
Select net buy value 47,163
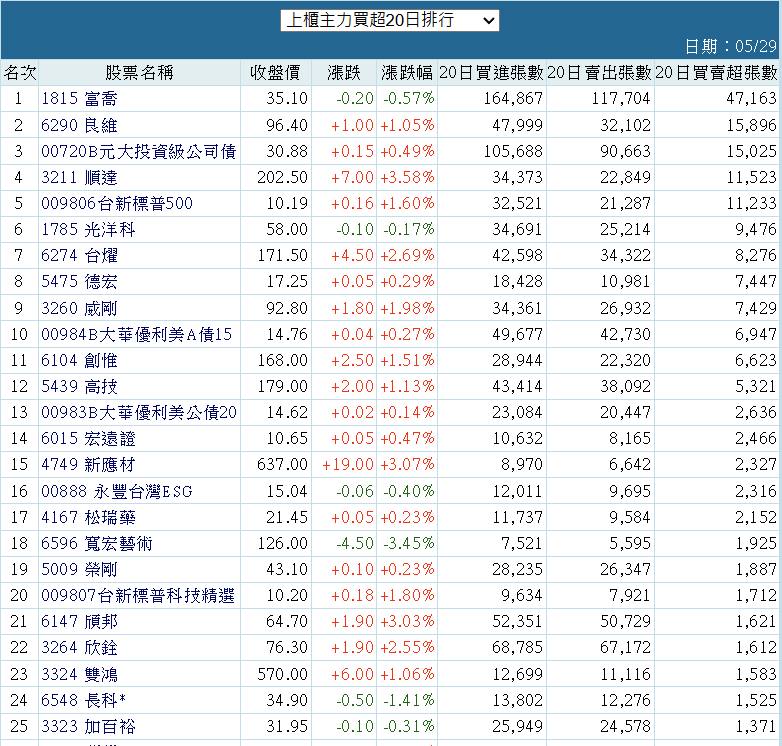click(x=752, y=98)
